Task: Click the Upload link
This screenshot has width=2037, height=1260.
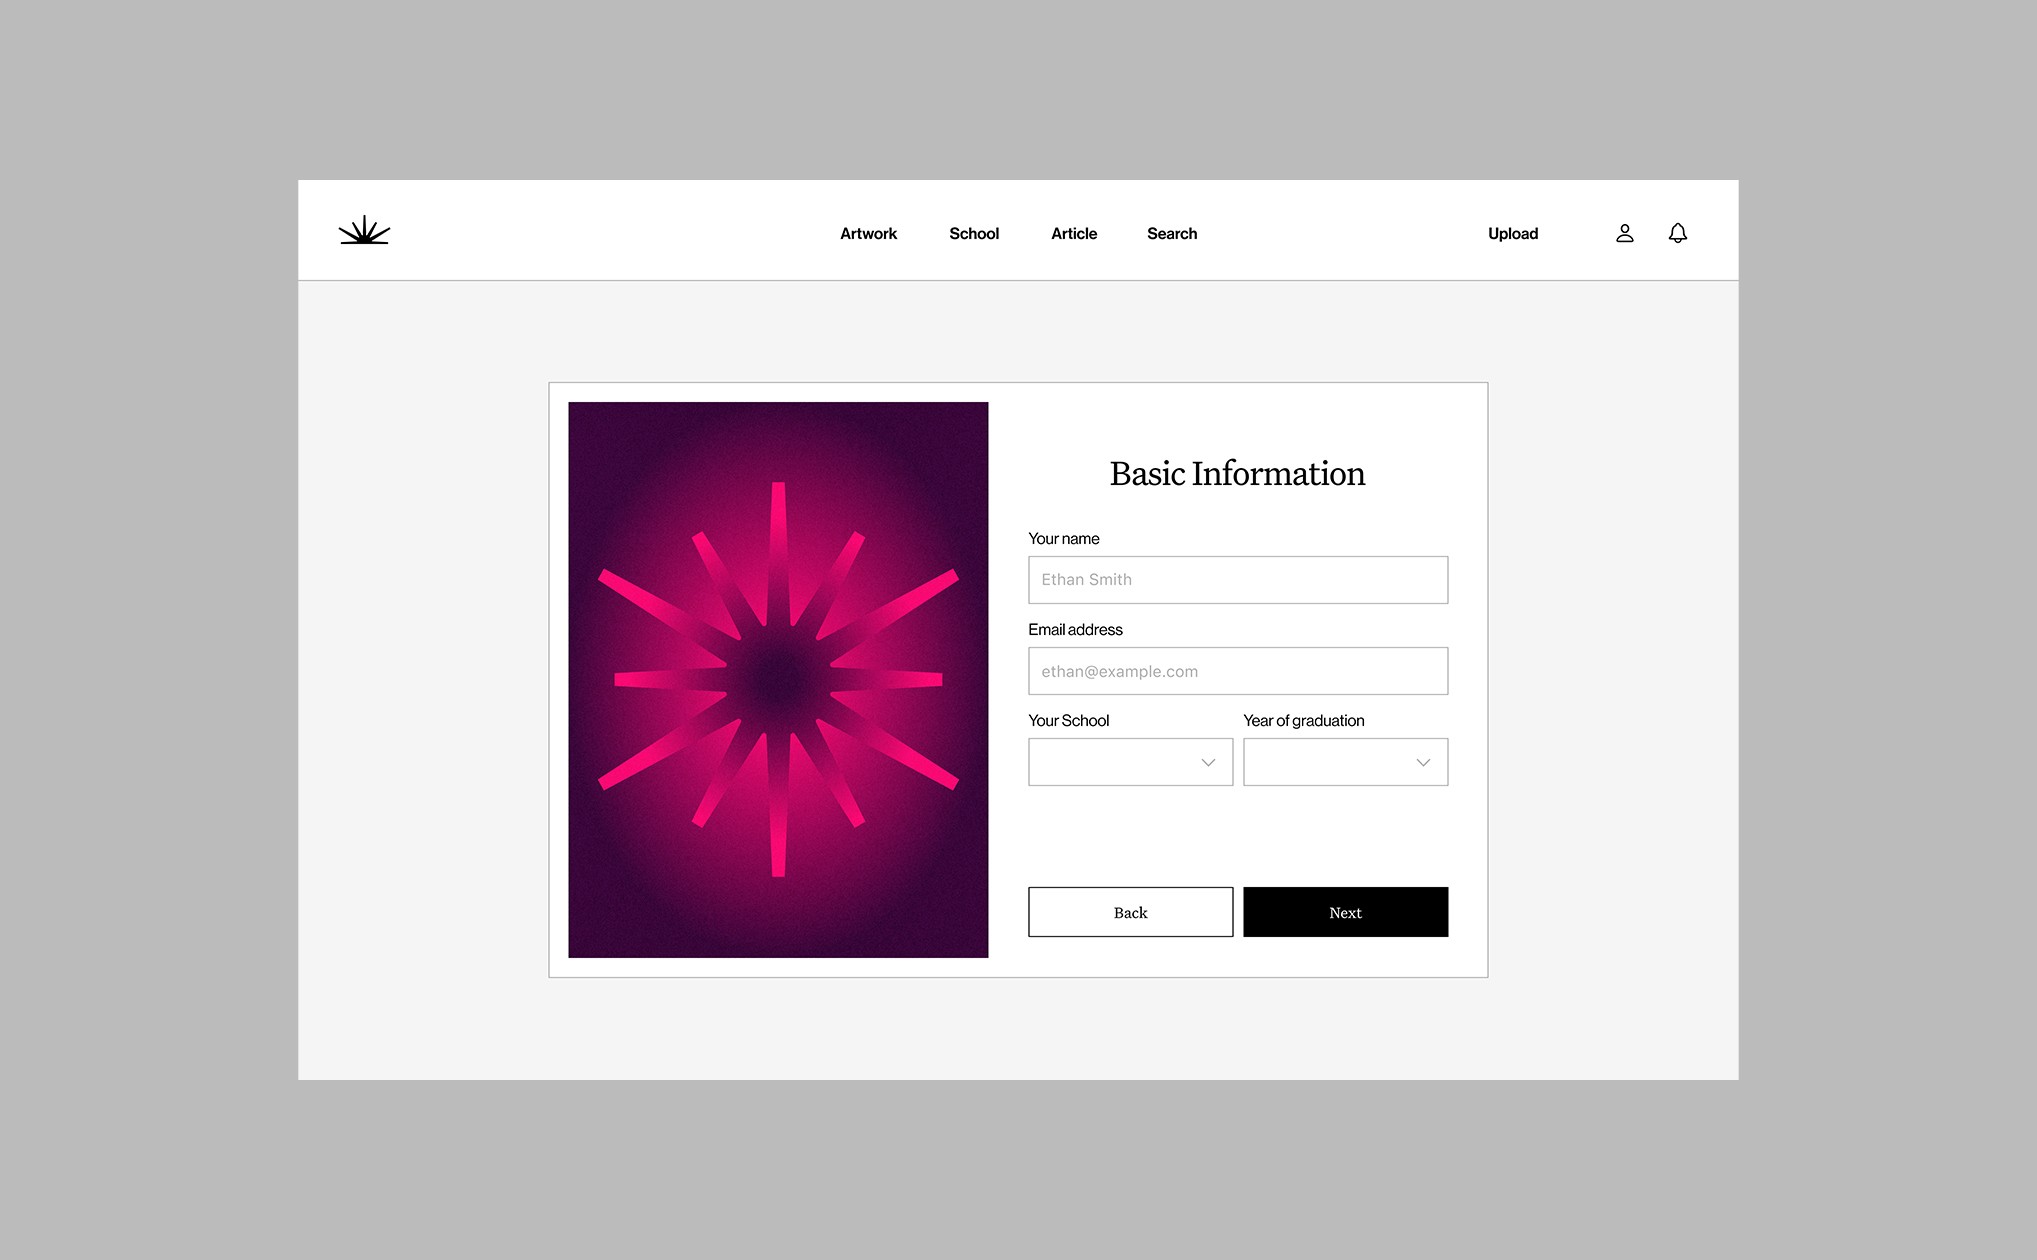Action: coord(1512,233)
